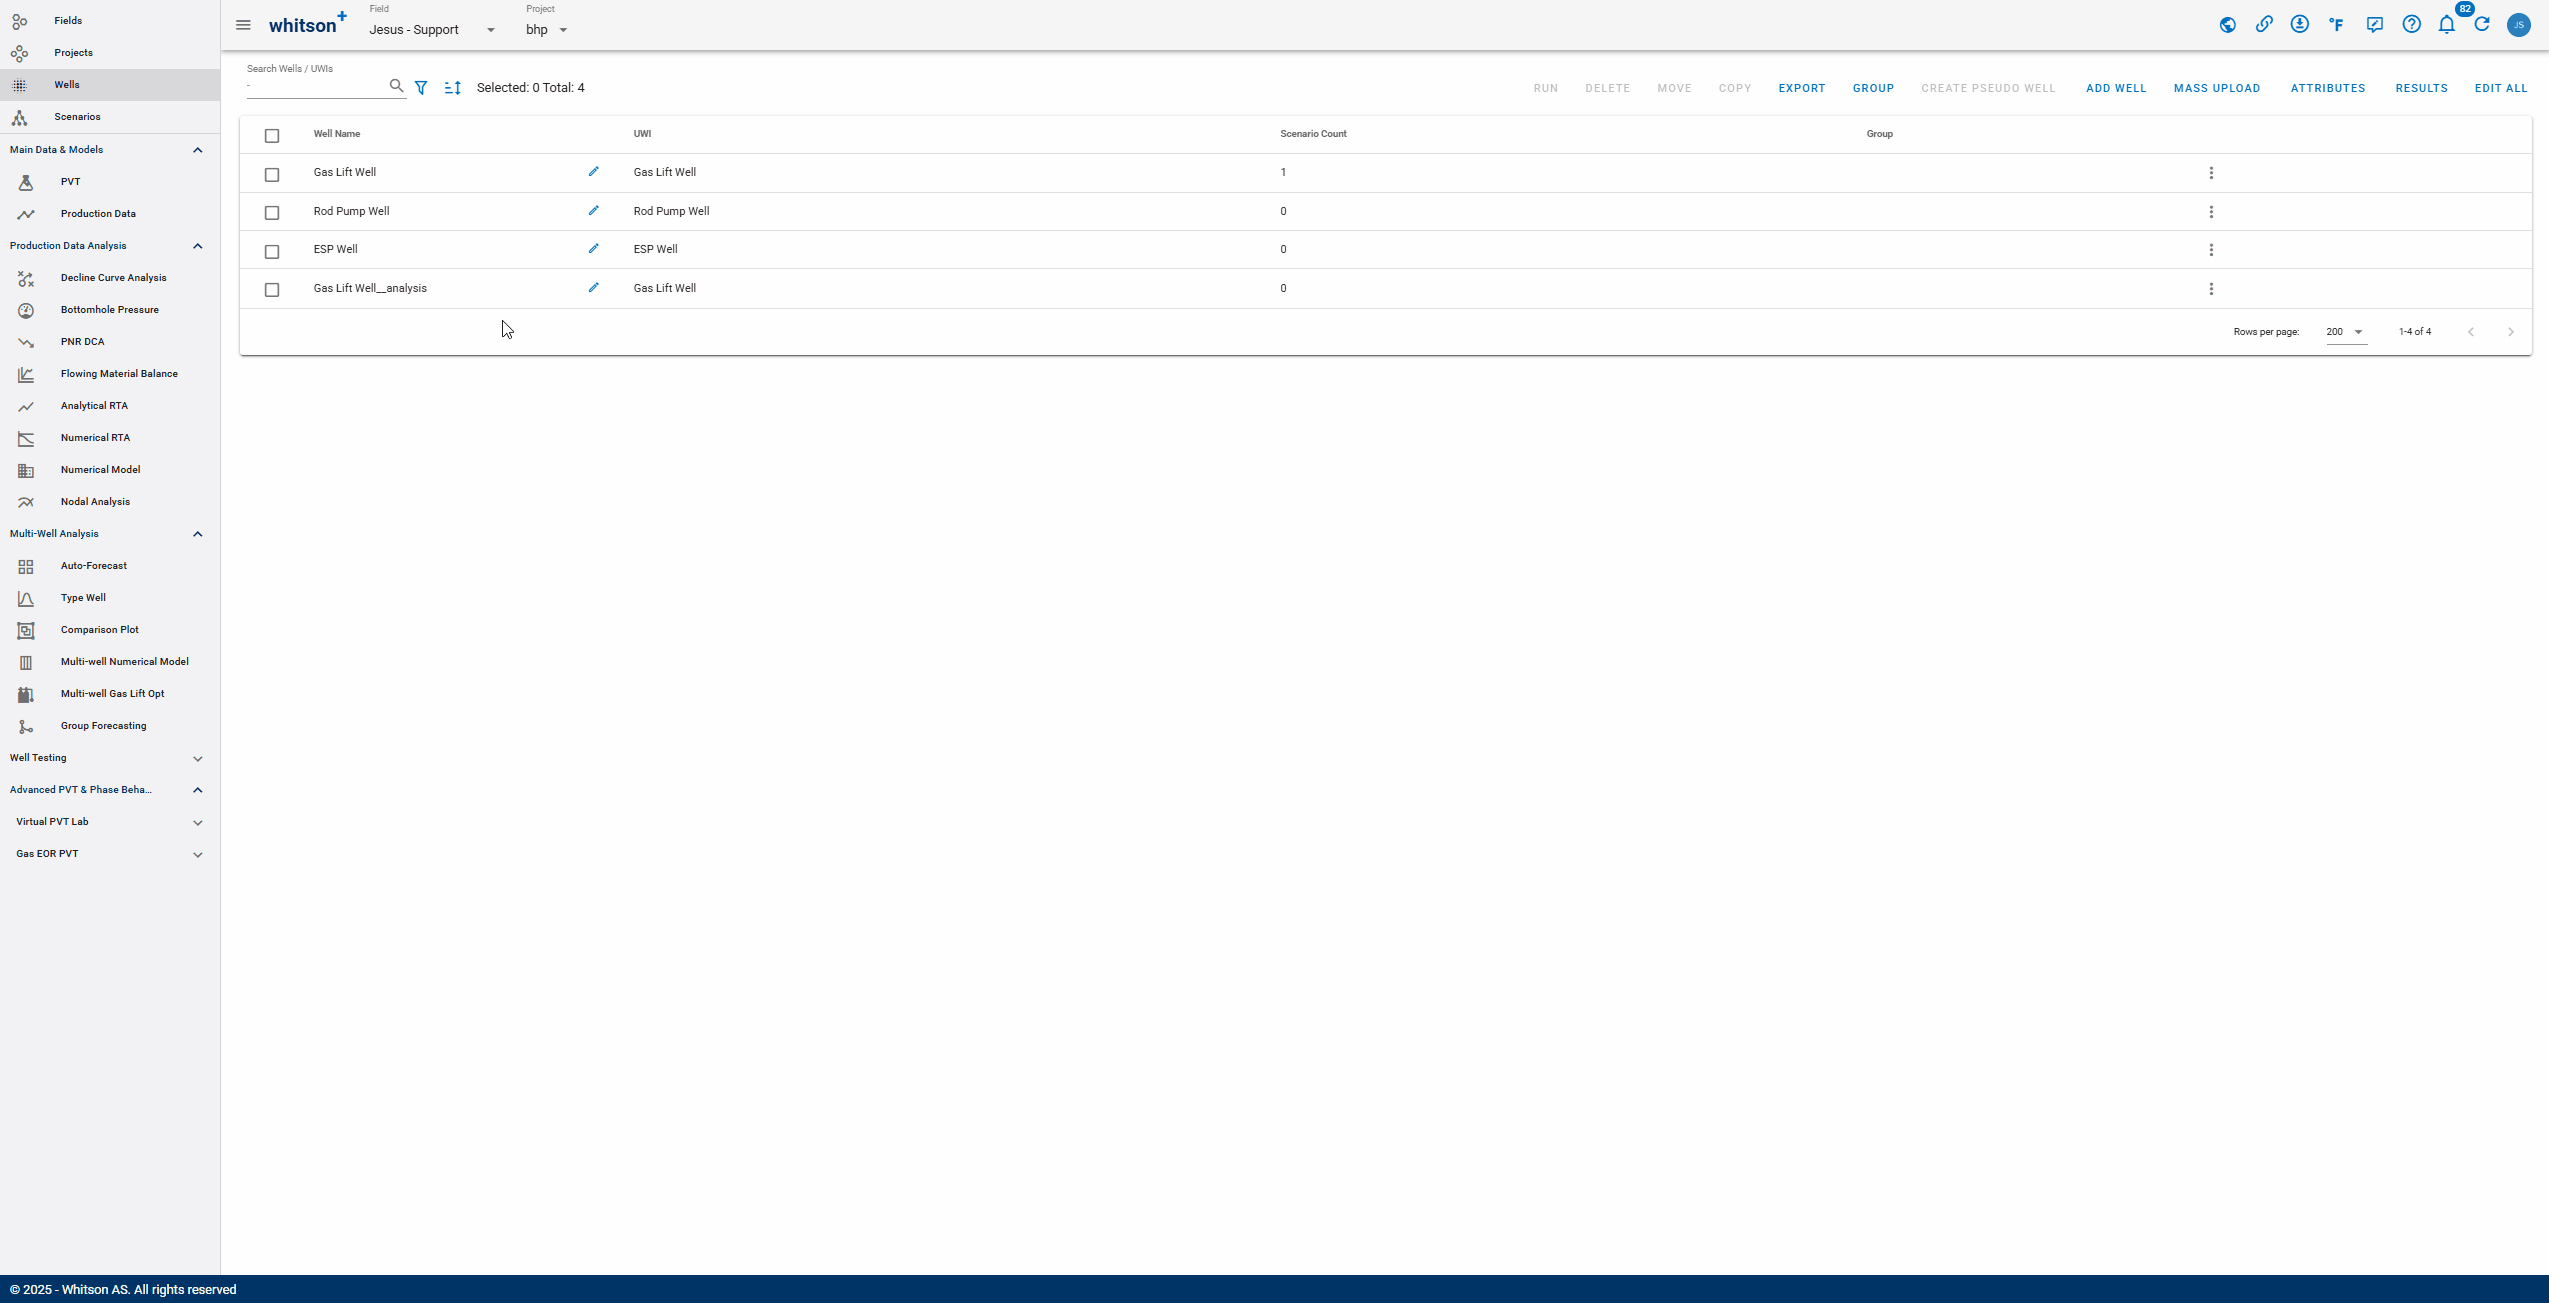Open the notifications bell icon

click(x=2446, y=25)
